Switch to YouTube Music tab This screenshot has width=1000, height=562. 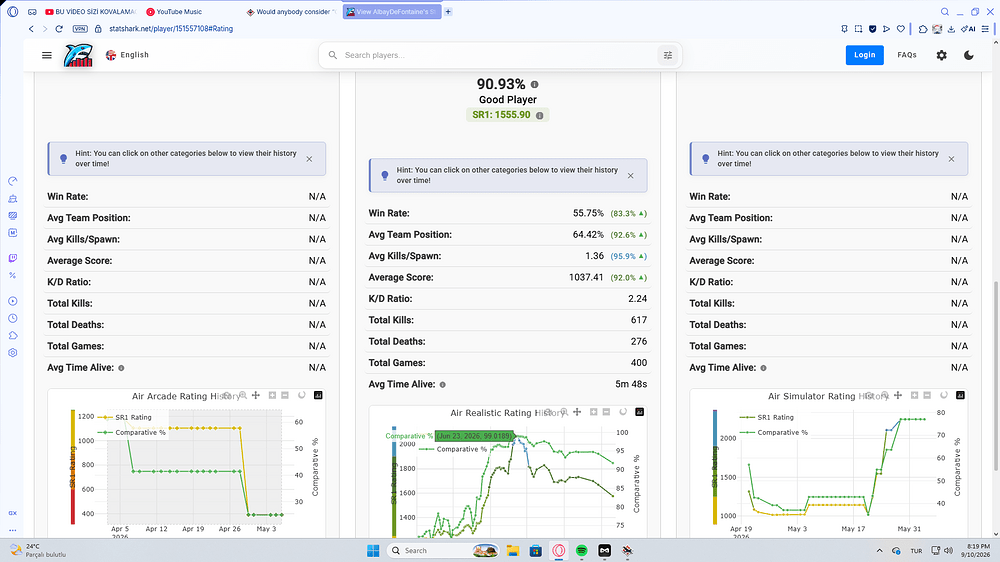pos(174,11)
